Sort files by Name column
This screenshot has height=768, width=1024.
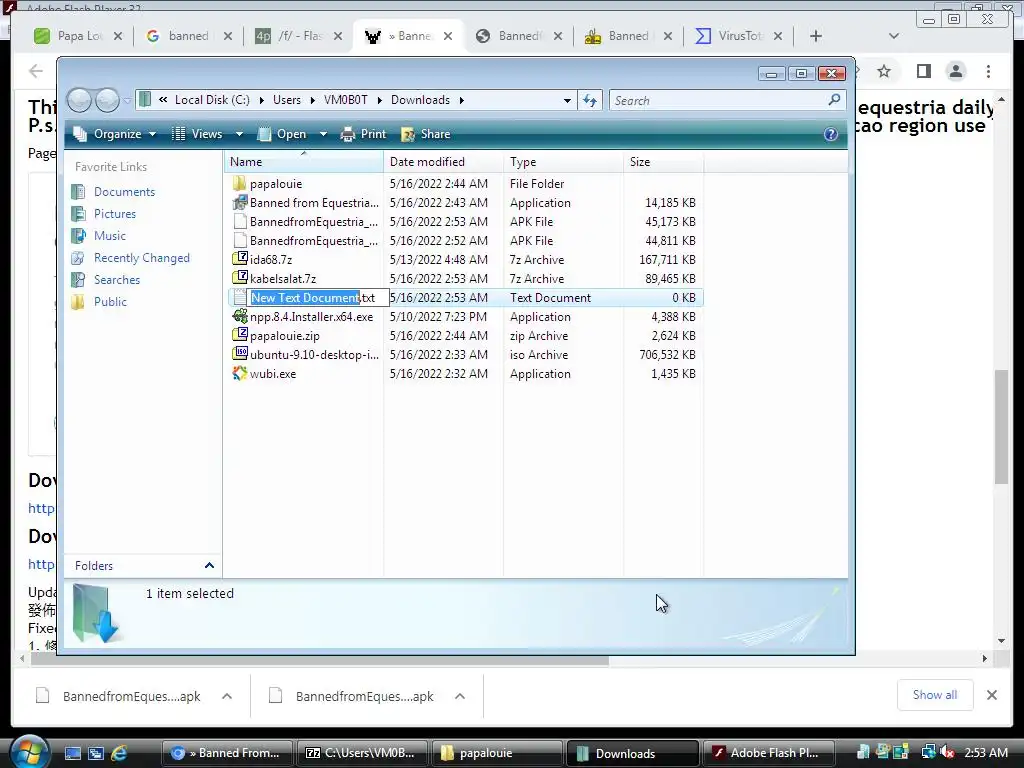coord(304,162)
